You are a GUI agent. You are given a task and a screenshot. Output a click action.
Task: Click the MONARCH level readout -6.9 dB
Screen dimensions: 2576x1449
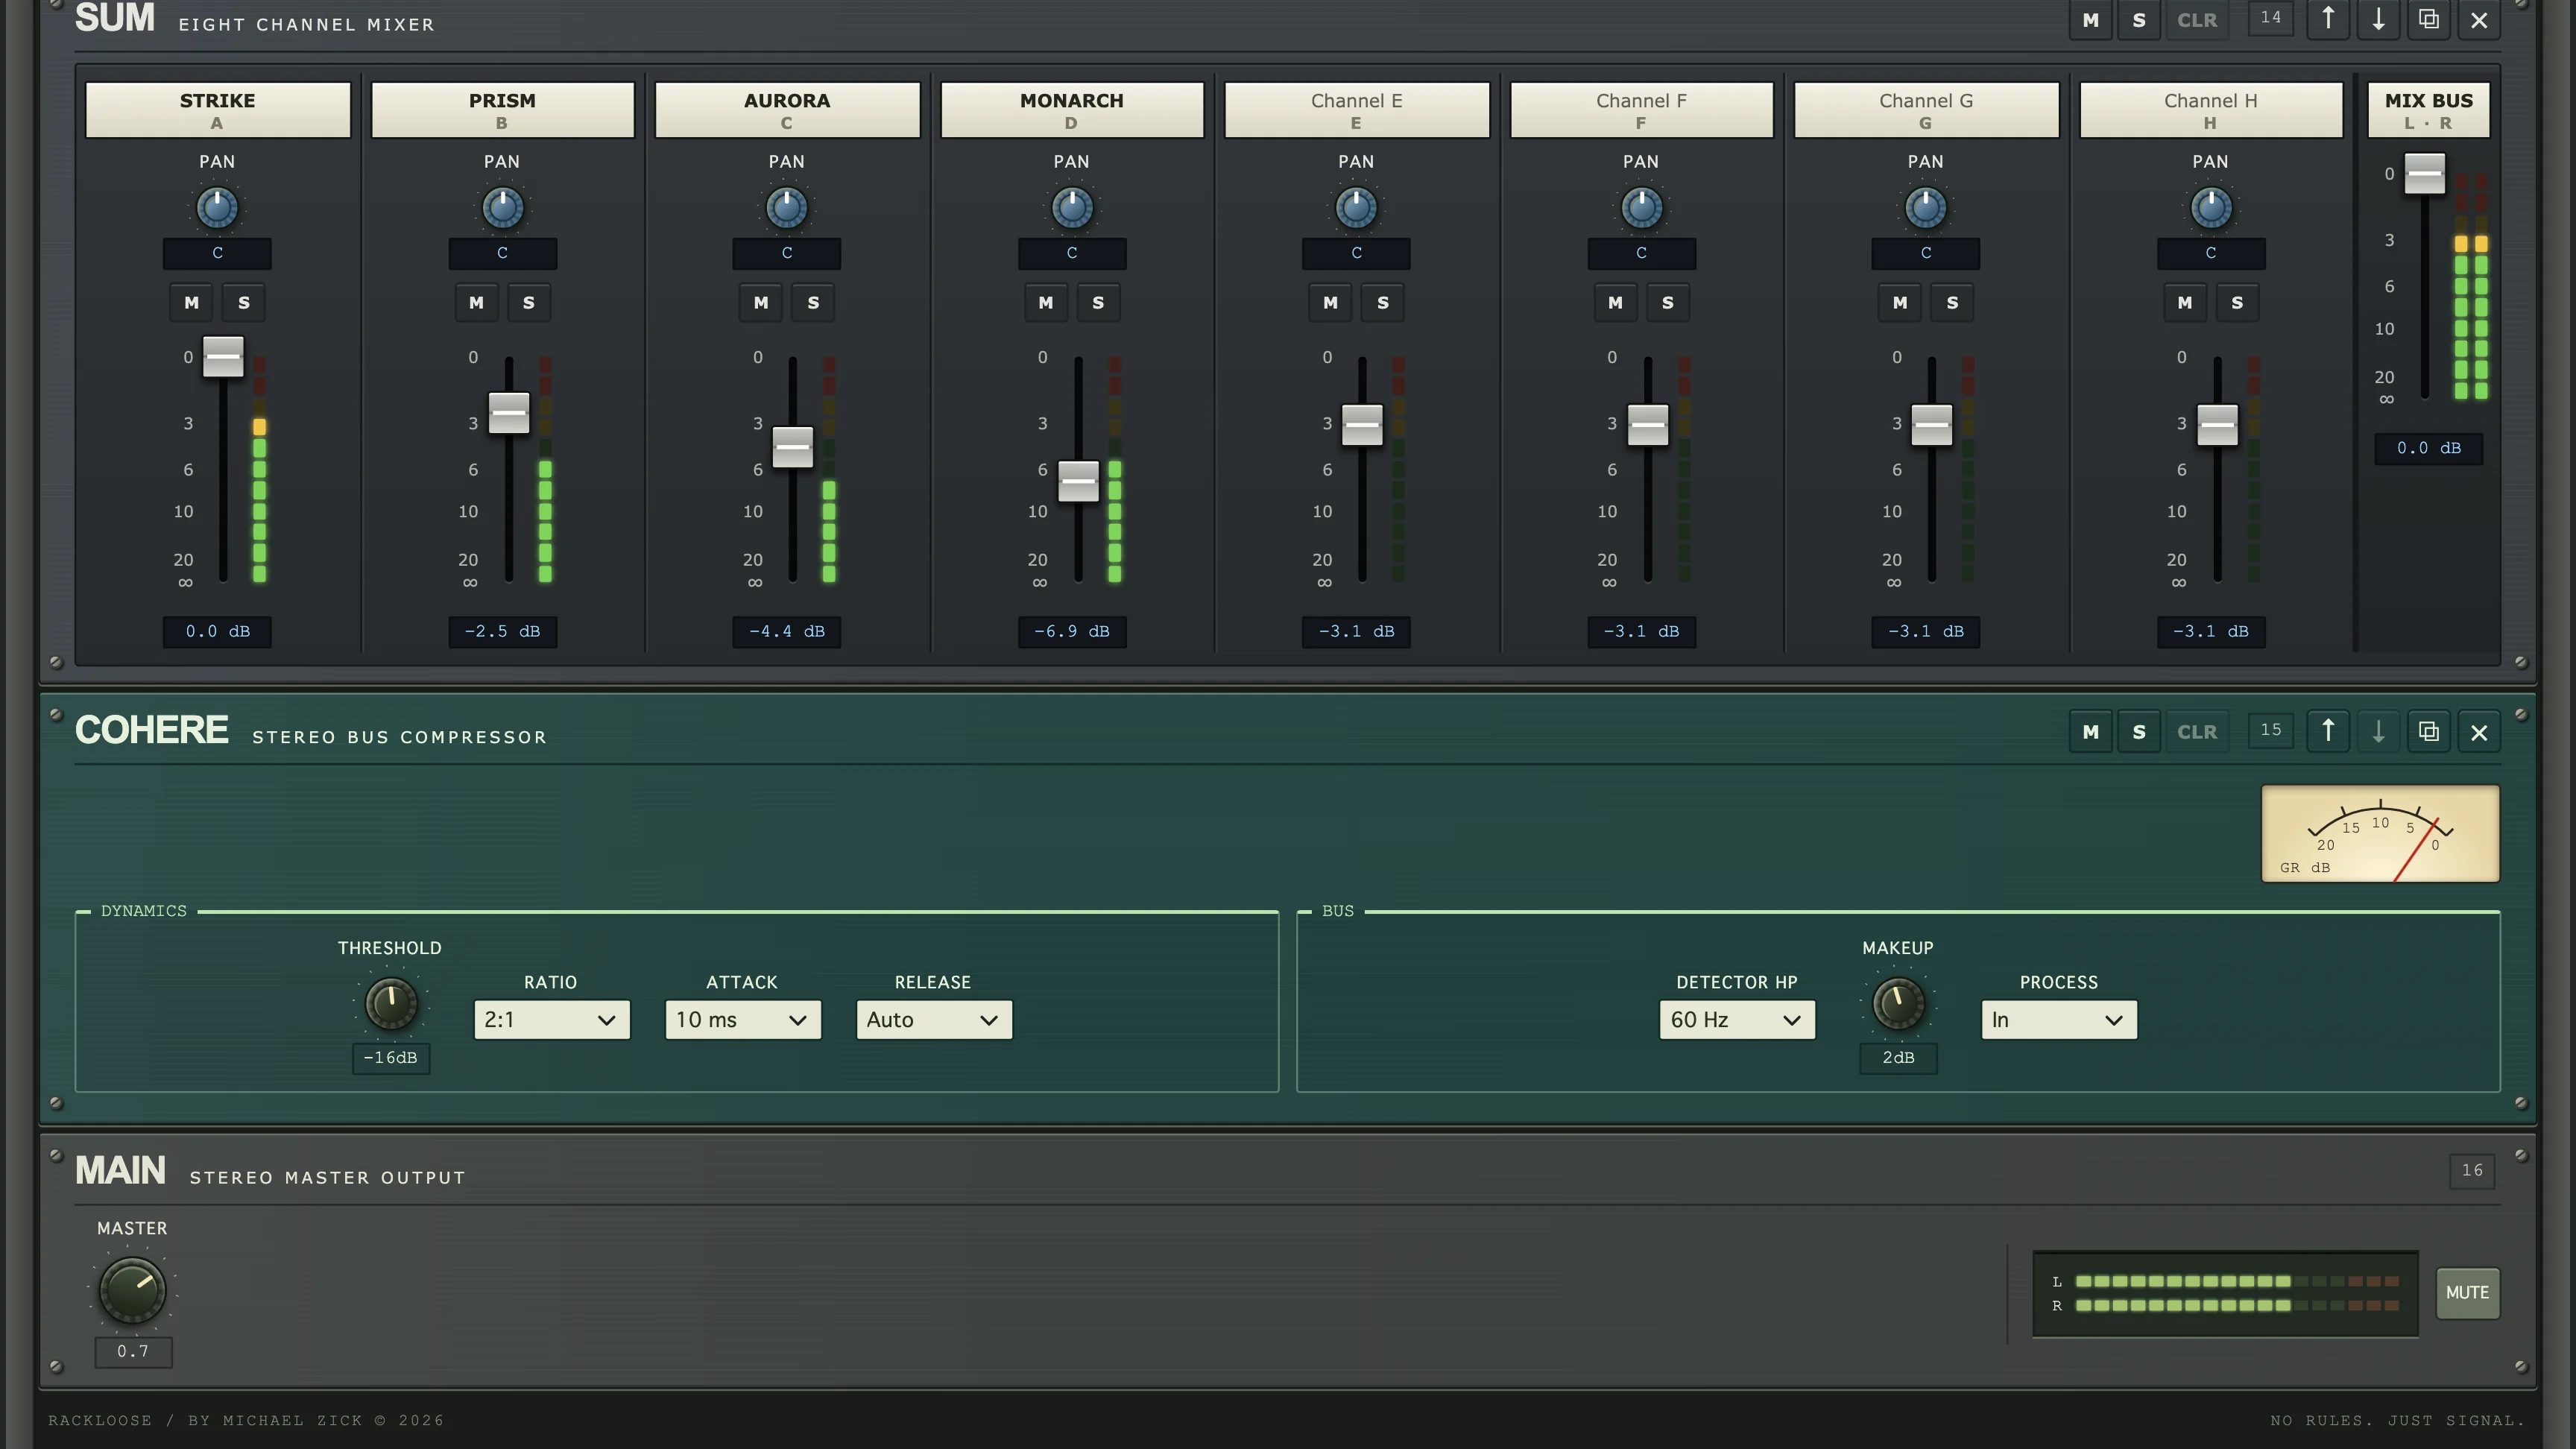point(1072,631)
